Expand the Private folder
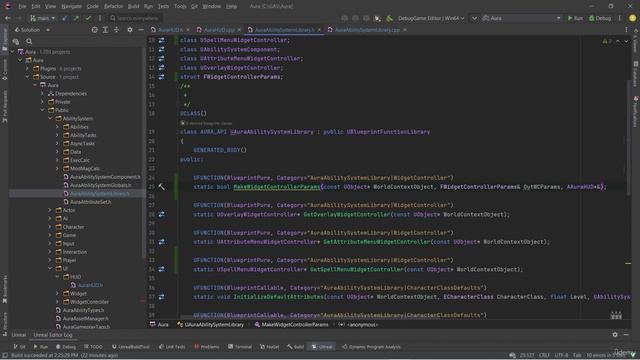This screenshot has width=640, height=360. pyautogui.click(x=42, y=102)
